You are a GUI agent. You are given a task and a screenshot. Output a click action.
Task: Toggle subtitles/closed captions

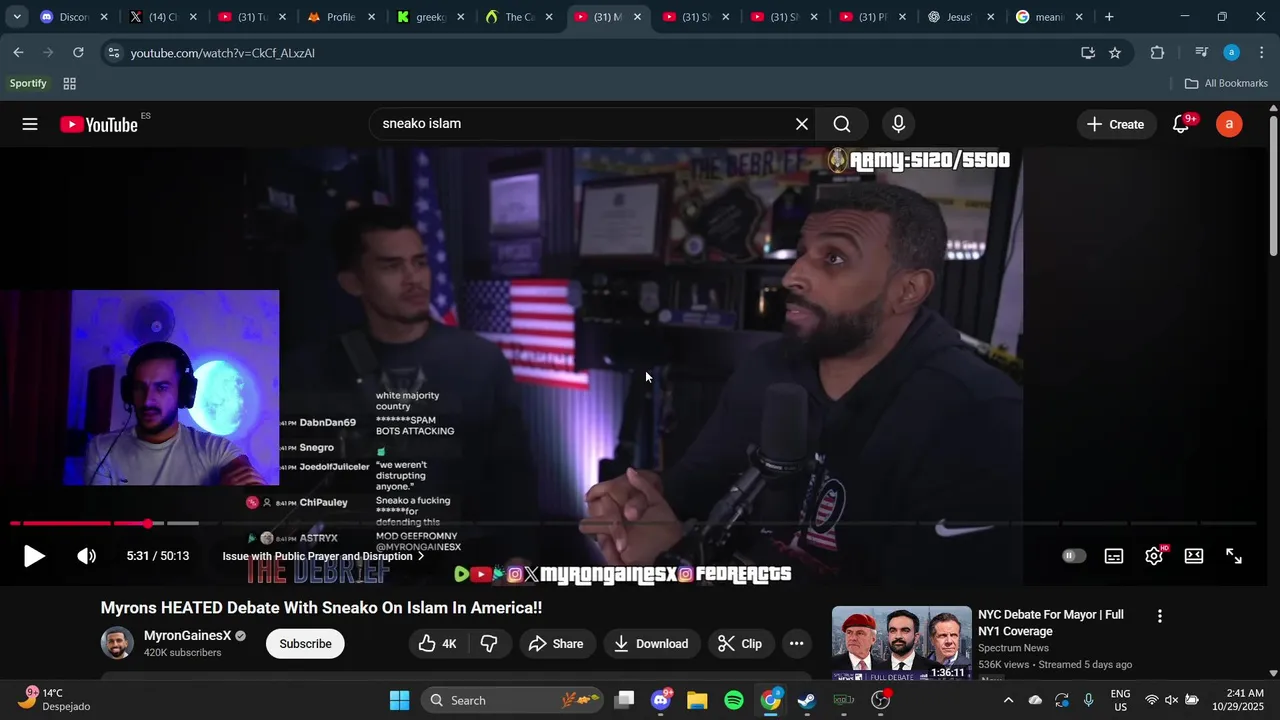pyautogui.click(x=1114, y=556)
